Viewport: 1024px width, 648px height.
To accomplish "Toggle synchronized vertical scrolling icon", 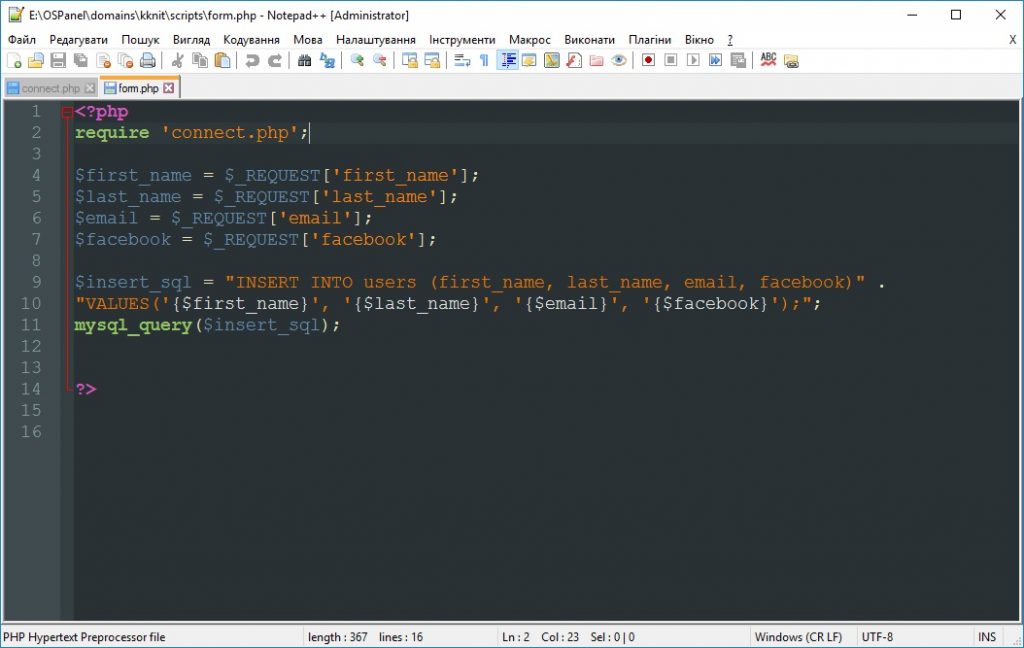I will [409, 61].
